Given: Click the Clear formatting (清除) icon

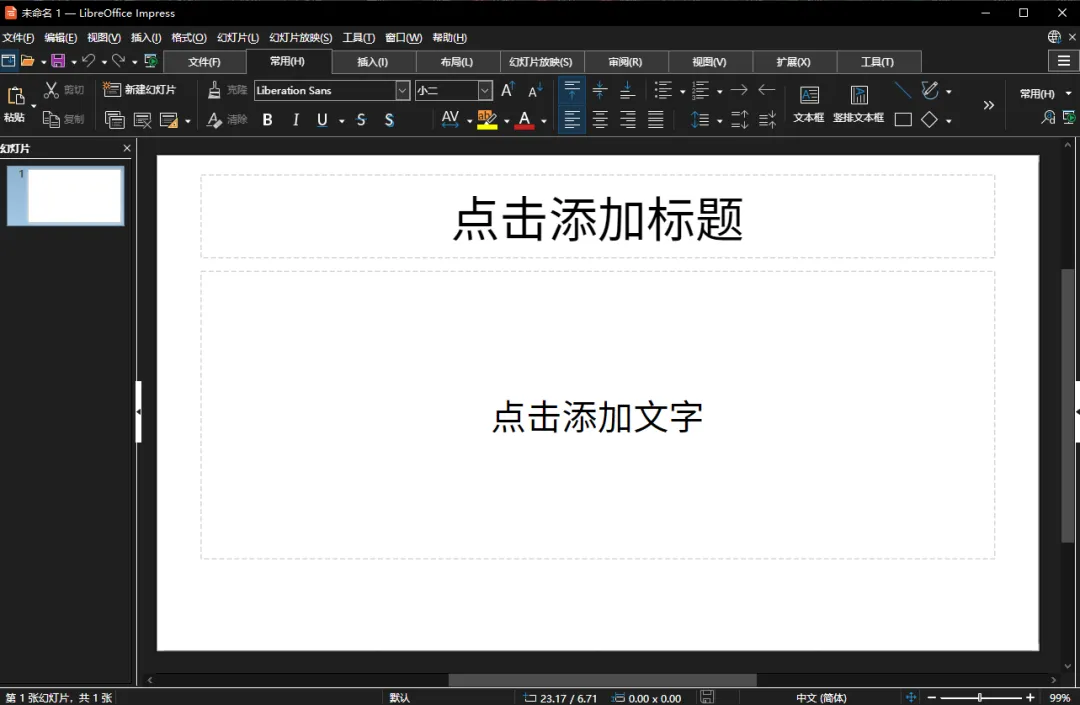Looking at the screenshot, I should (x=214, y=120).
